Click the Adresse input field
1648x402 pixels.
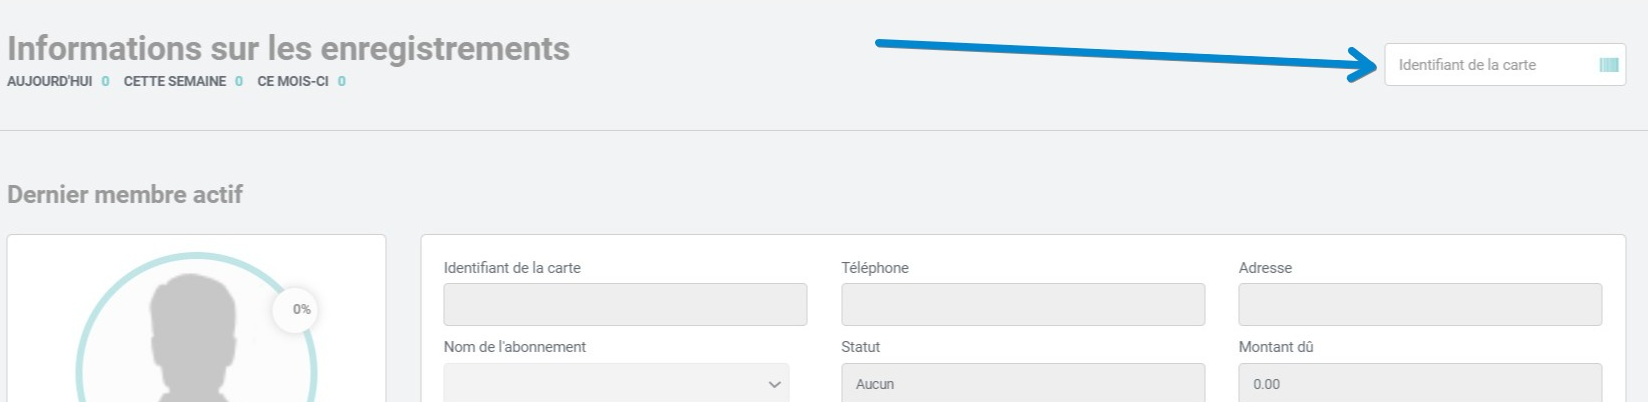coord(1420,304)
